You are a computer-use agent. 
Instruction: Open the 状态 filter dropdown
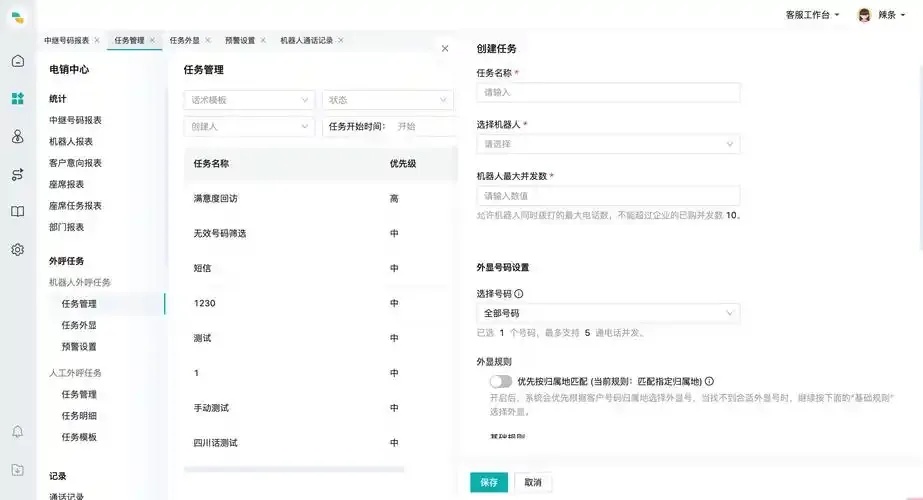pyautogui.click(x=387, y=100)
